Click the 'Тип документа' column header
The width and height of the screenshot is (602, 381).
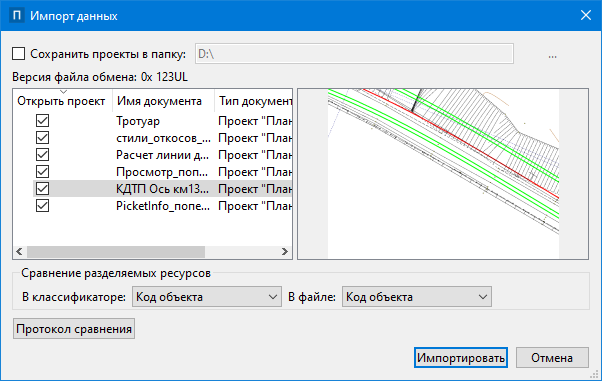point(253,101)
